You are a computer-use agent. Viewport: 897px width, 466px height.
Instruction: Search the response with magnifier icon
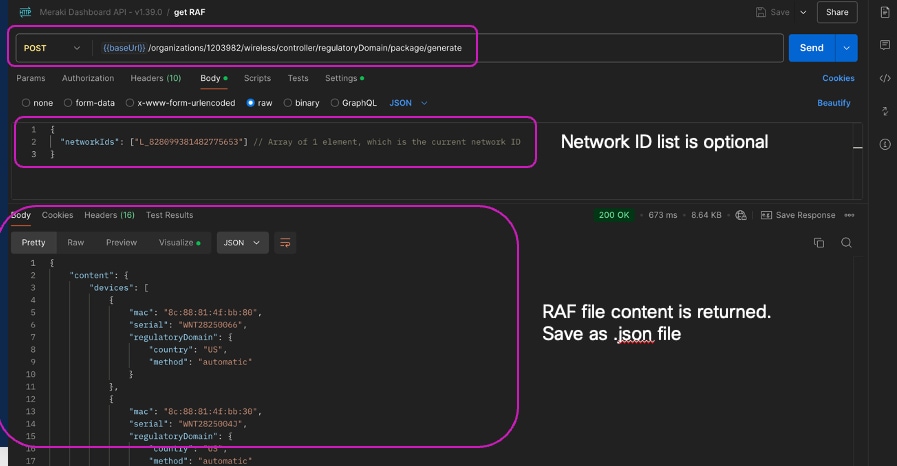tap(847, 243)
